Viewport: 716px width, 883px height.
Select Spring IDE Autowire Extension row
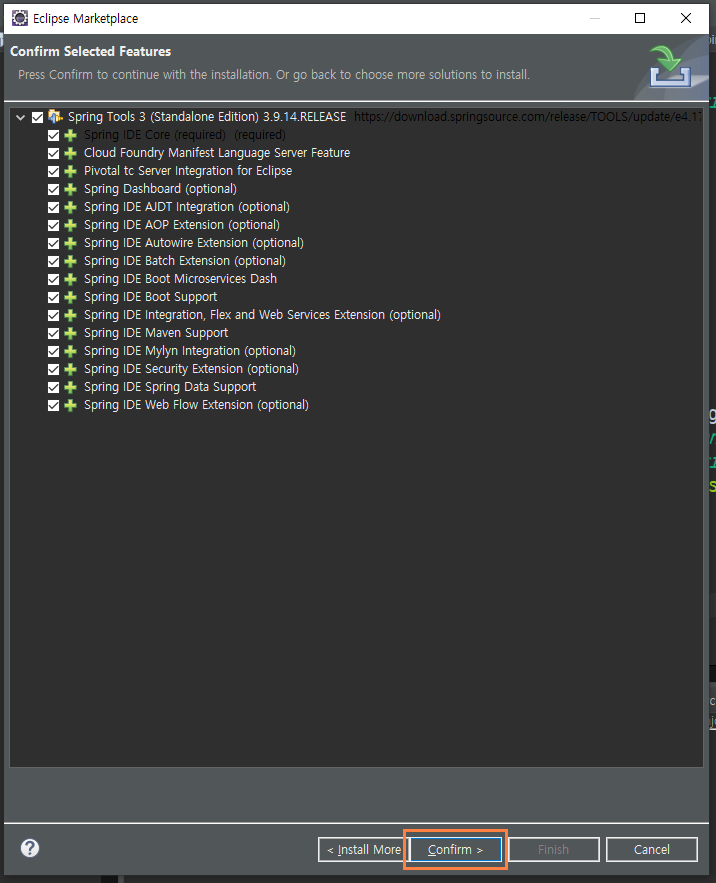pyautogui.click(x=194, y=243)
